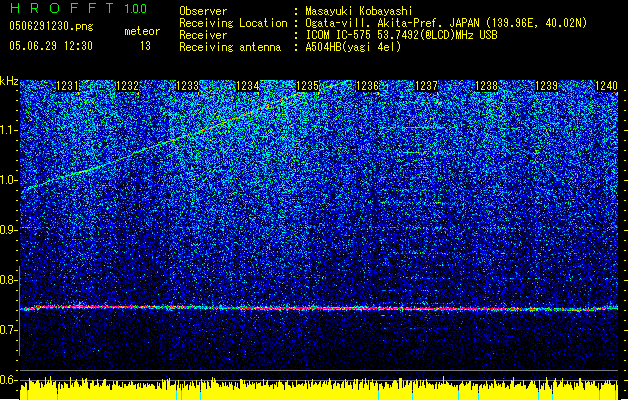Click the 1232 time marker
The height and width of the screenshot is (400, 629).
coord(127,86)
